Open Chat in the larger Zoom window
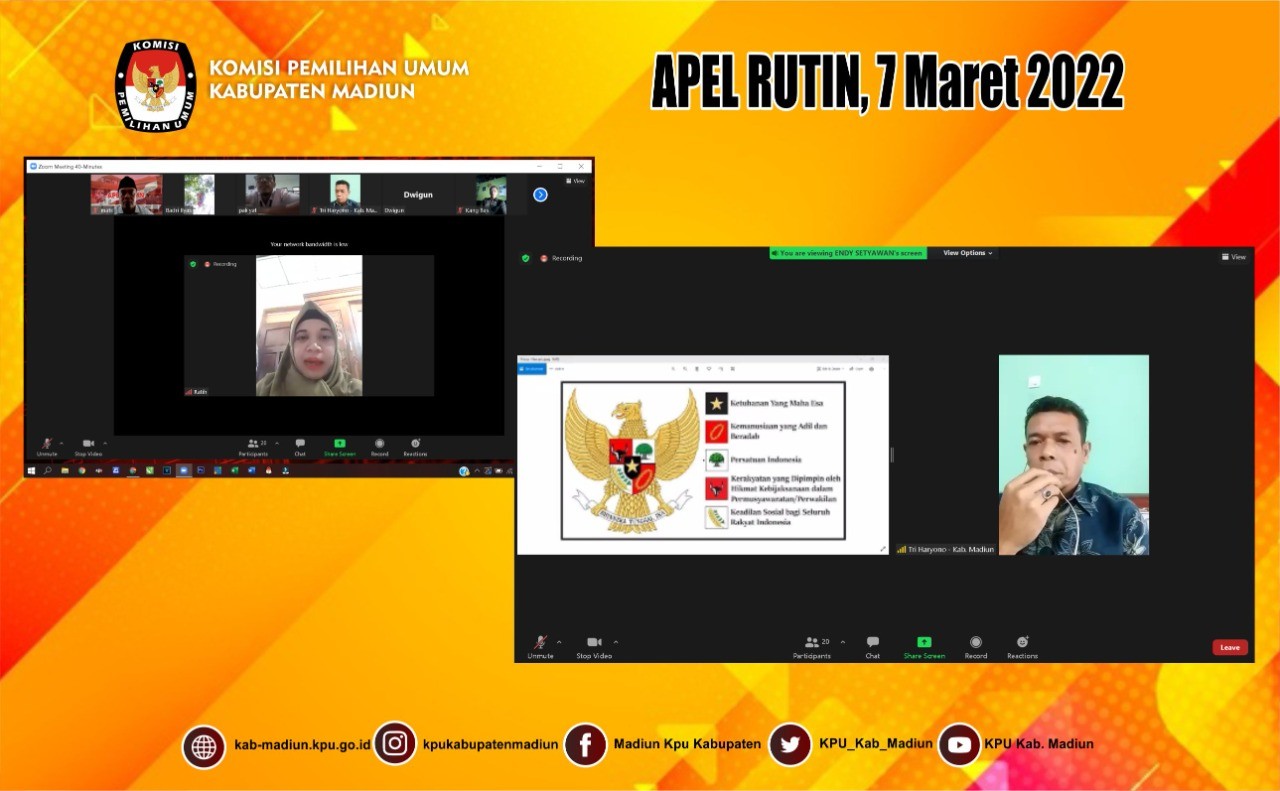Screen dimensions: 1280x791 point(873,644)
